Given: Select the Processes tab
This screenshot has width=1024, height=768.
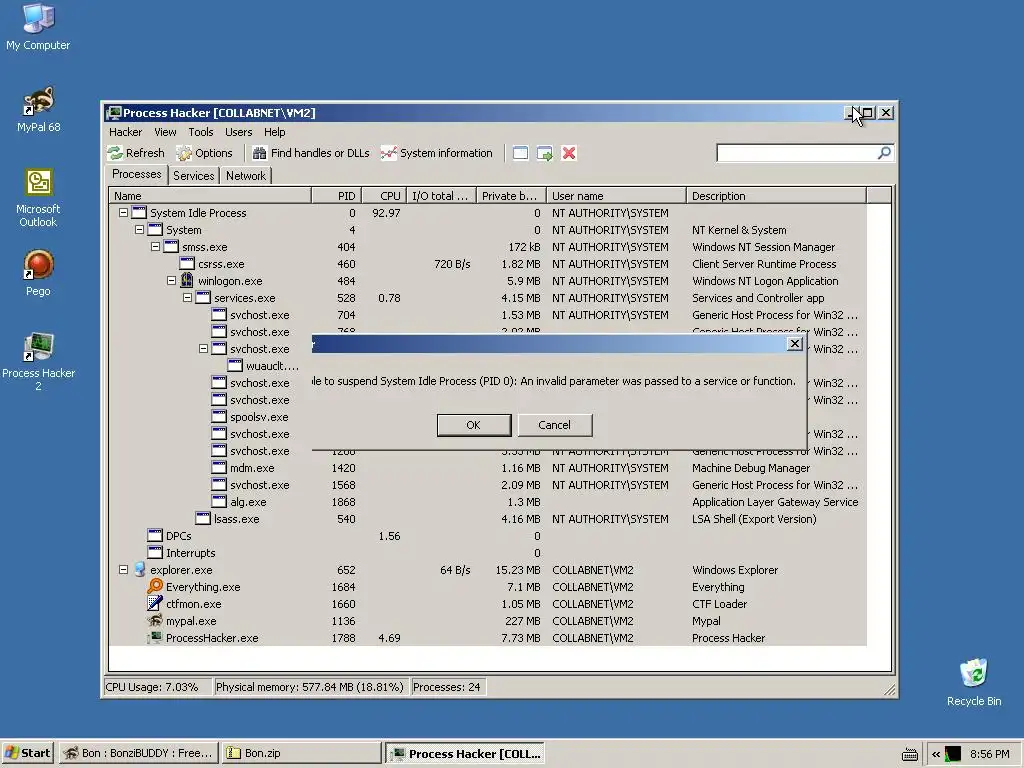Looking at the screenshot, I should pos(136,174).
